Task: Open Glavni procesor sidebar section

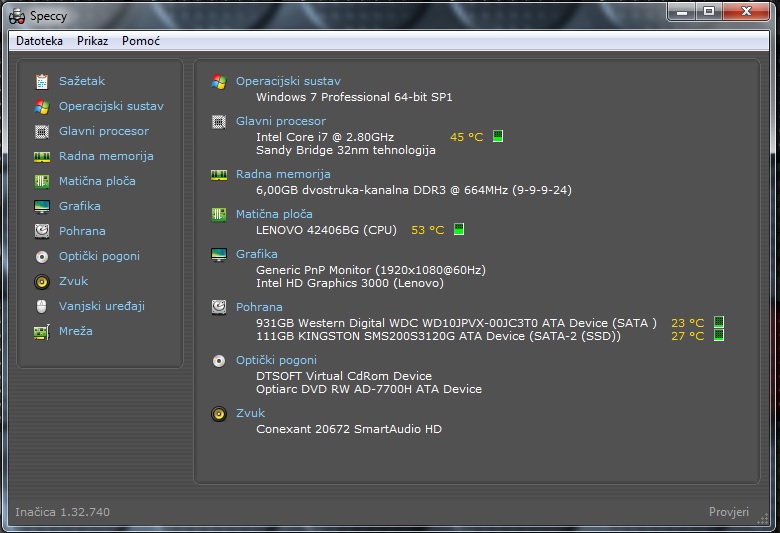Action: [x=103, y=131]
